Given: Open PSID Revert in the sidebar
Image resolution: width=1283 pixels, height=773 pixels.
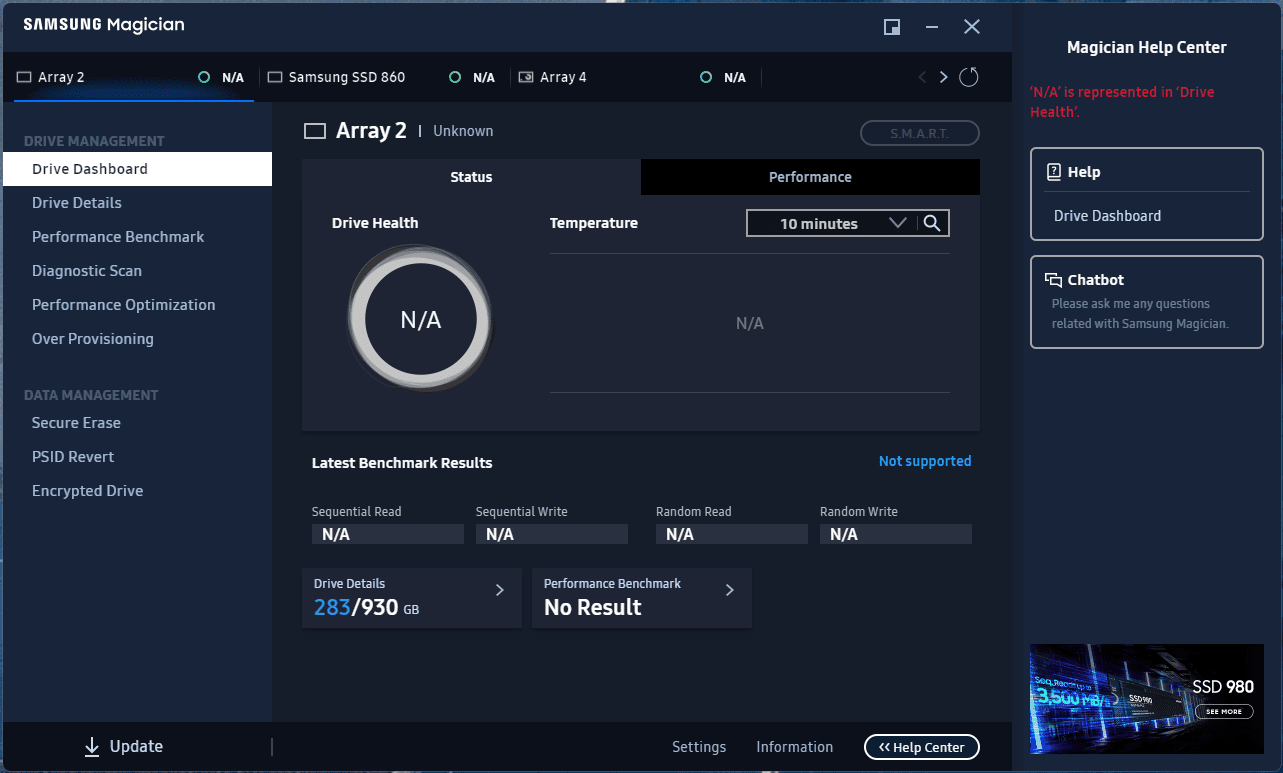Looking at the screenshot, I should (137, 457).
